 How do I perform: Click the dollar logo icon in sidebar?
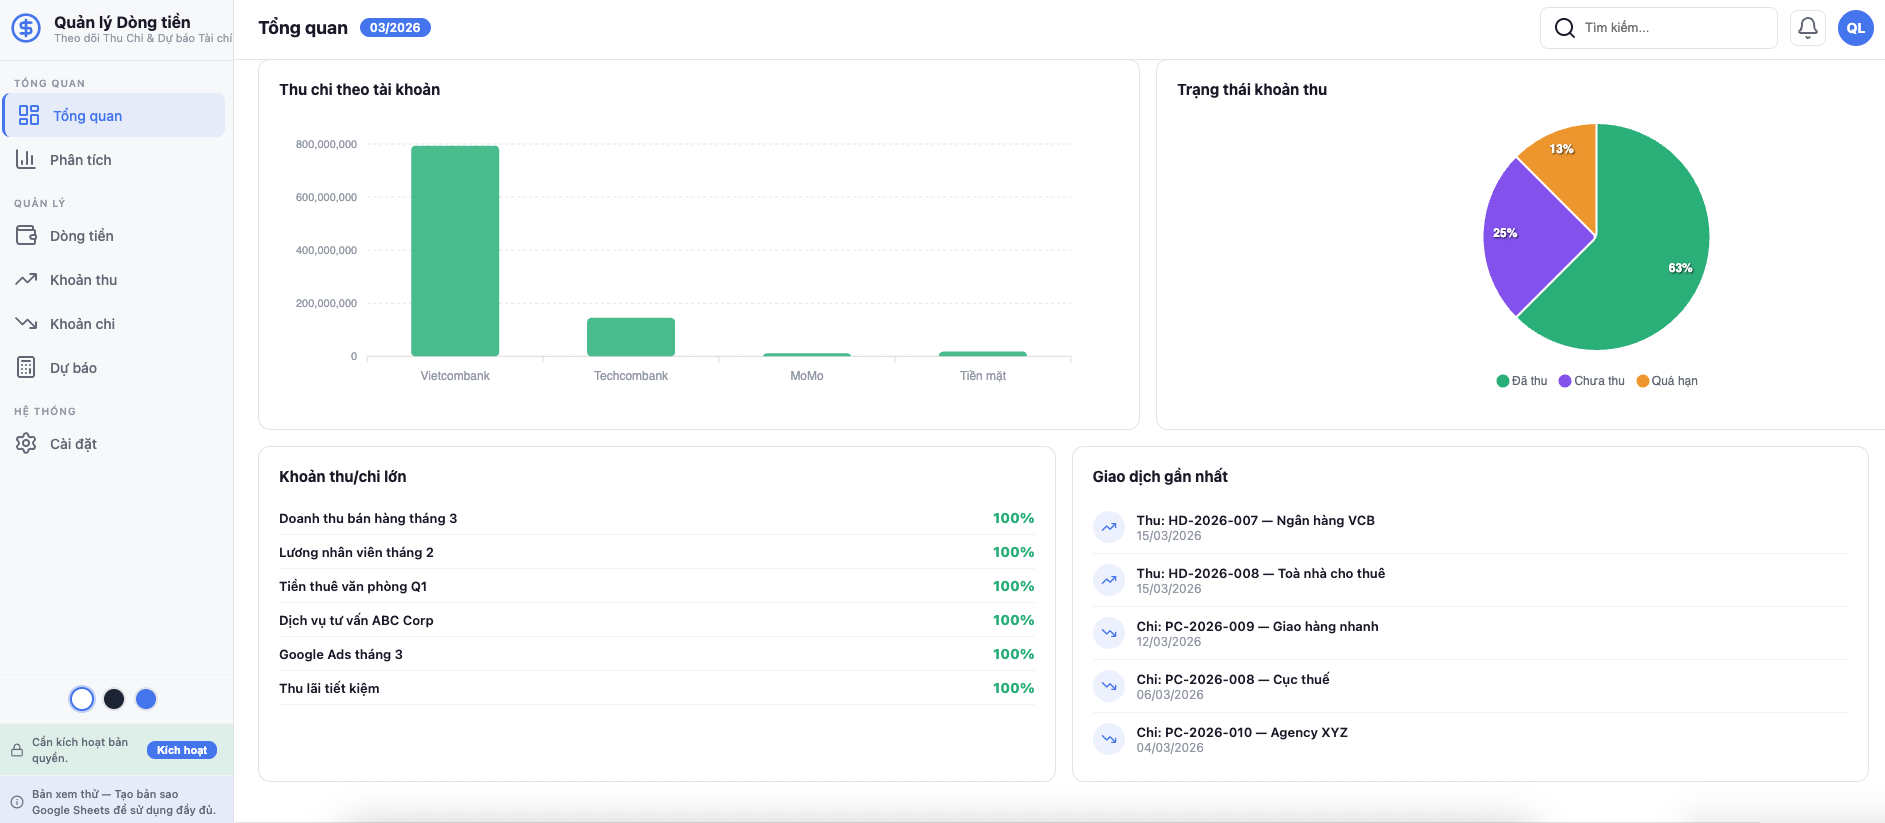click(x=26, y=28)
